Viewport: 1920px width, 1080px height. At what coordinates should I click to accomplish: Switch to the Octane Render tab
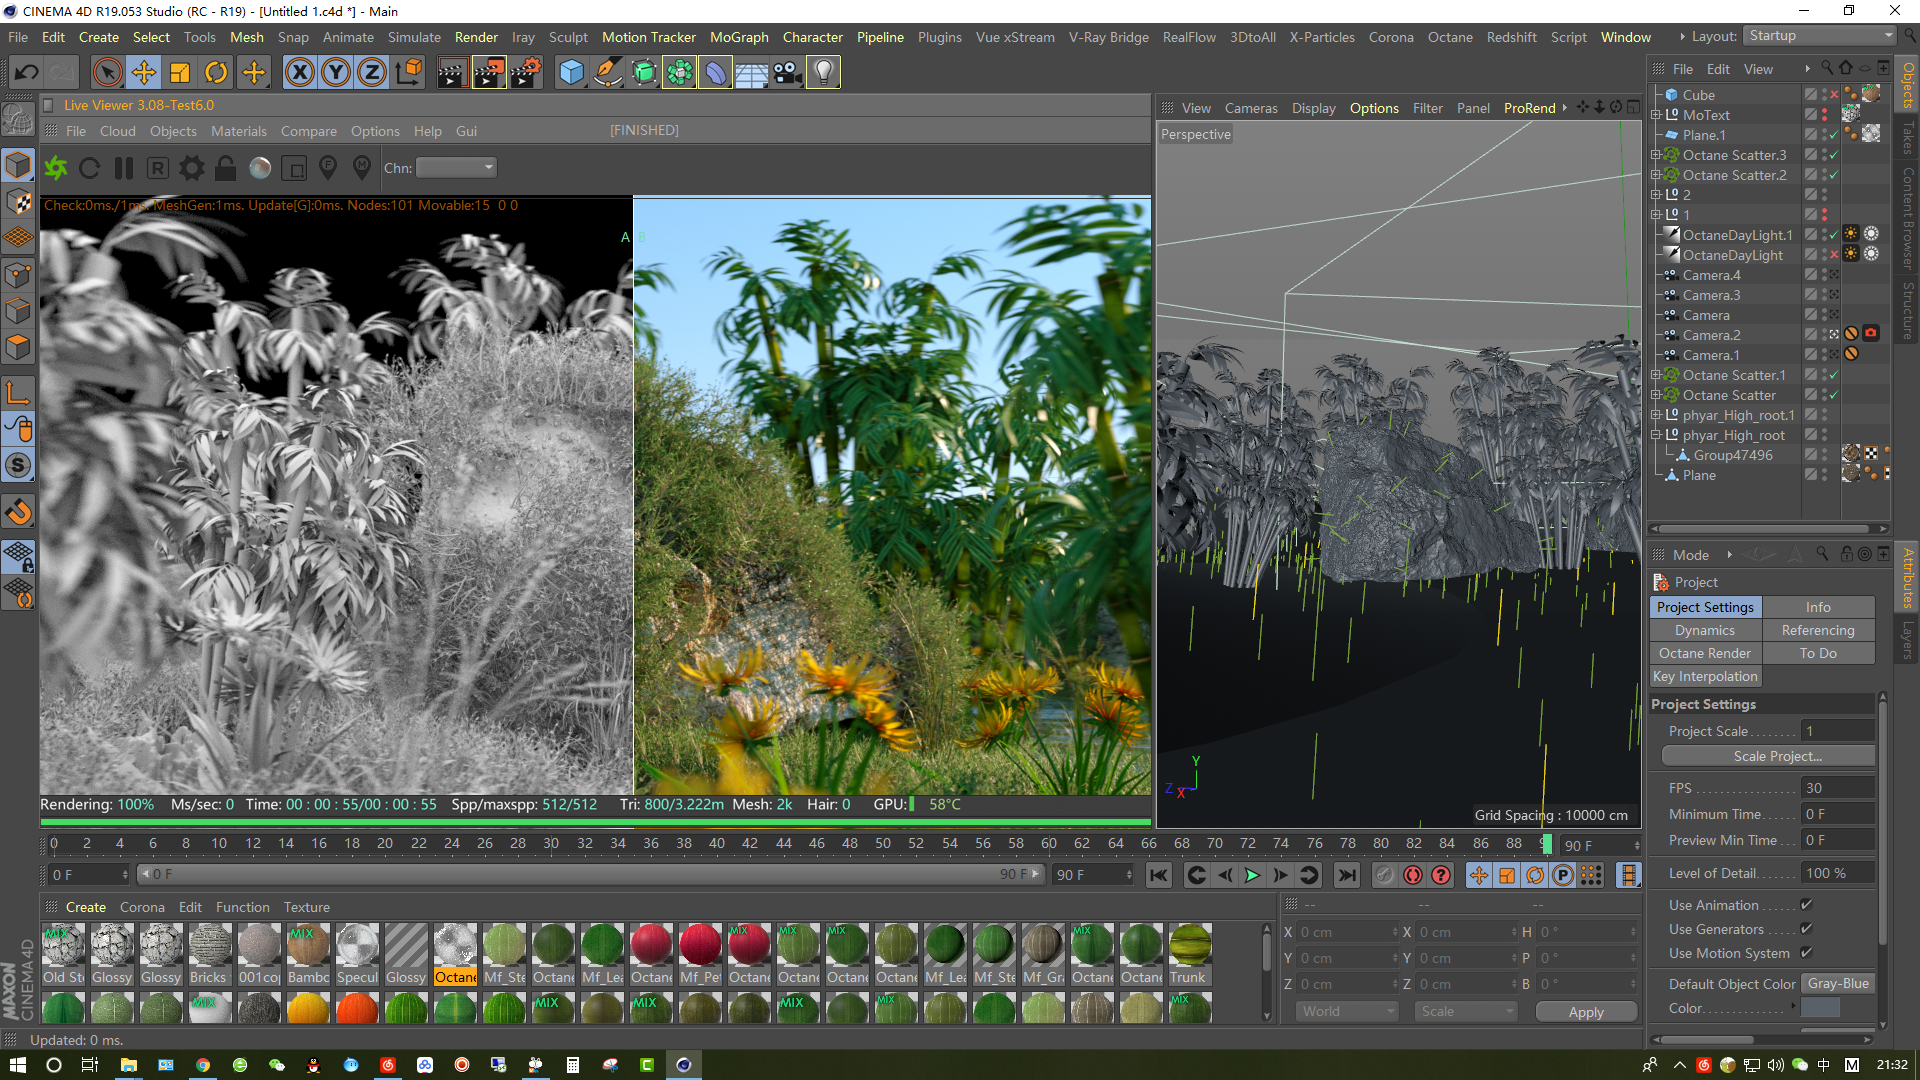pyautogui.click(x=1705, y=653)
